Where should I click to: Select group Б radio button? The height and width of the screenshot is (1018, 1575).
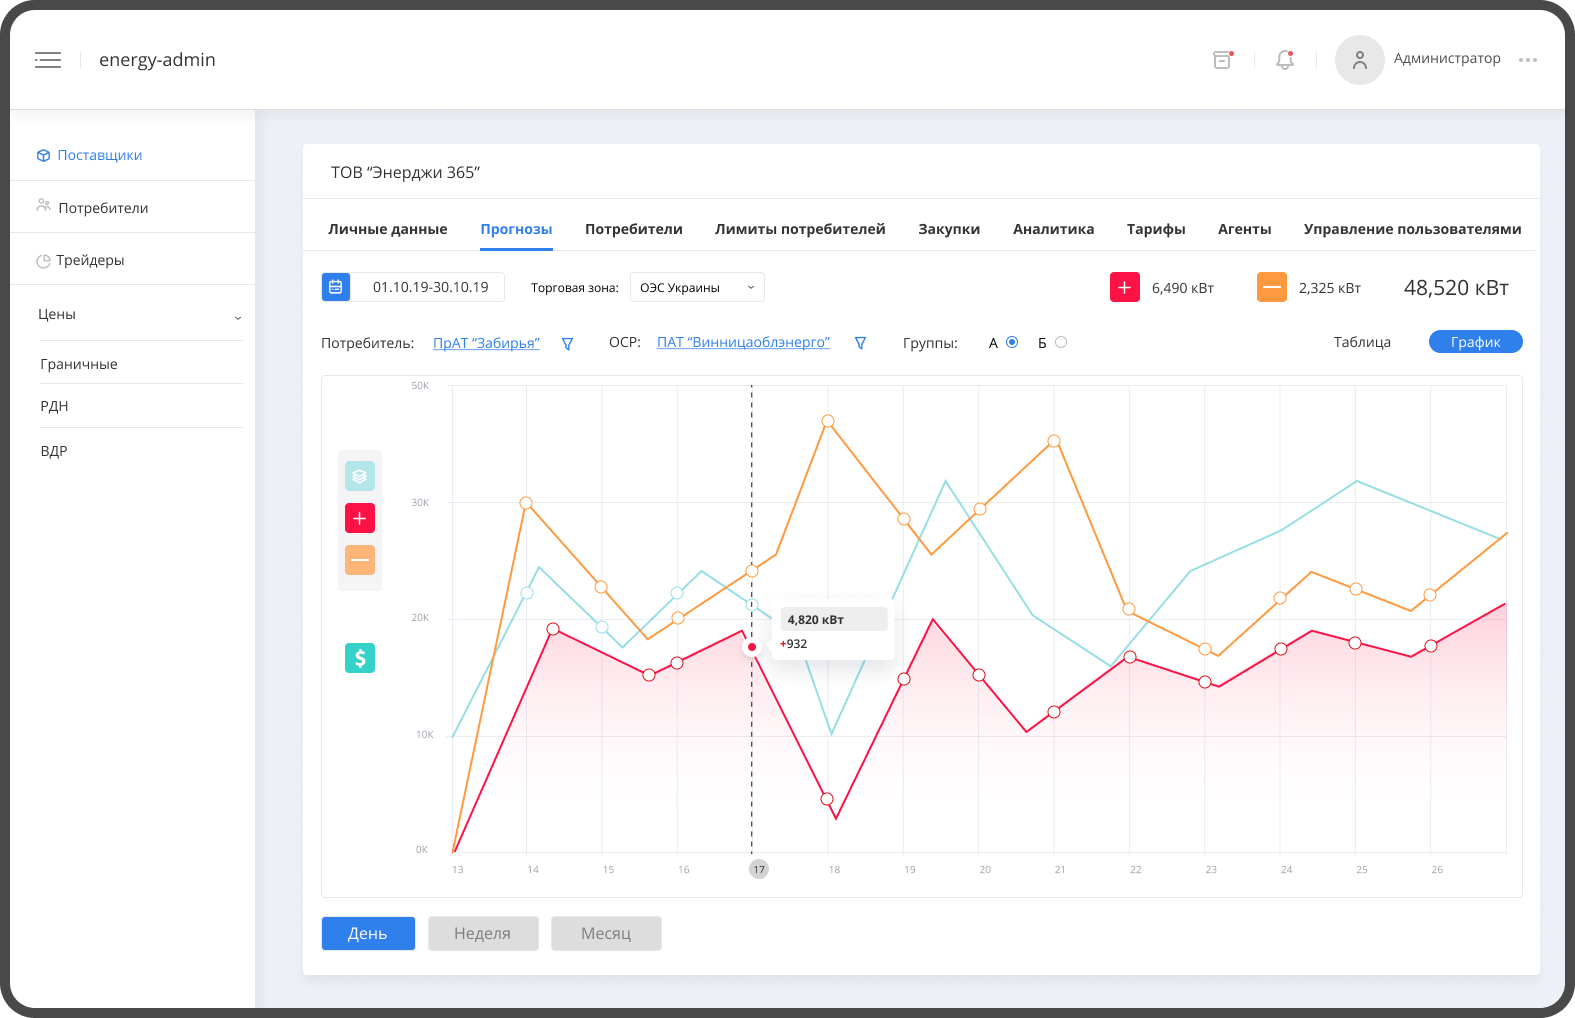(1061, 342)
